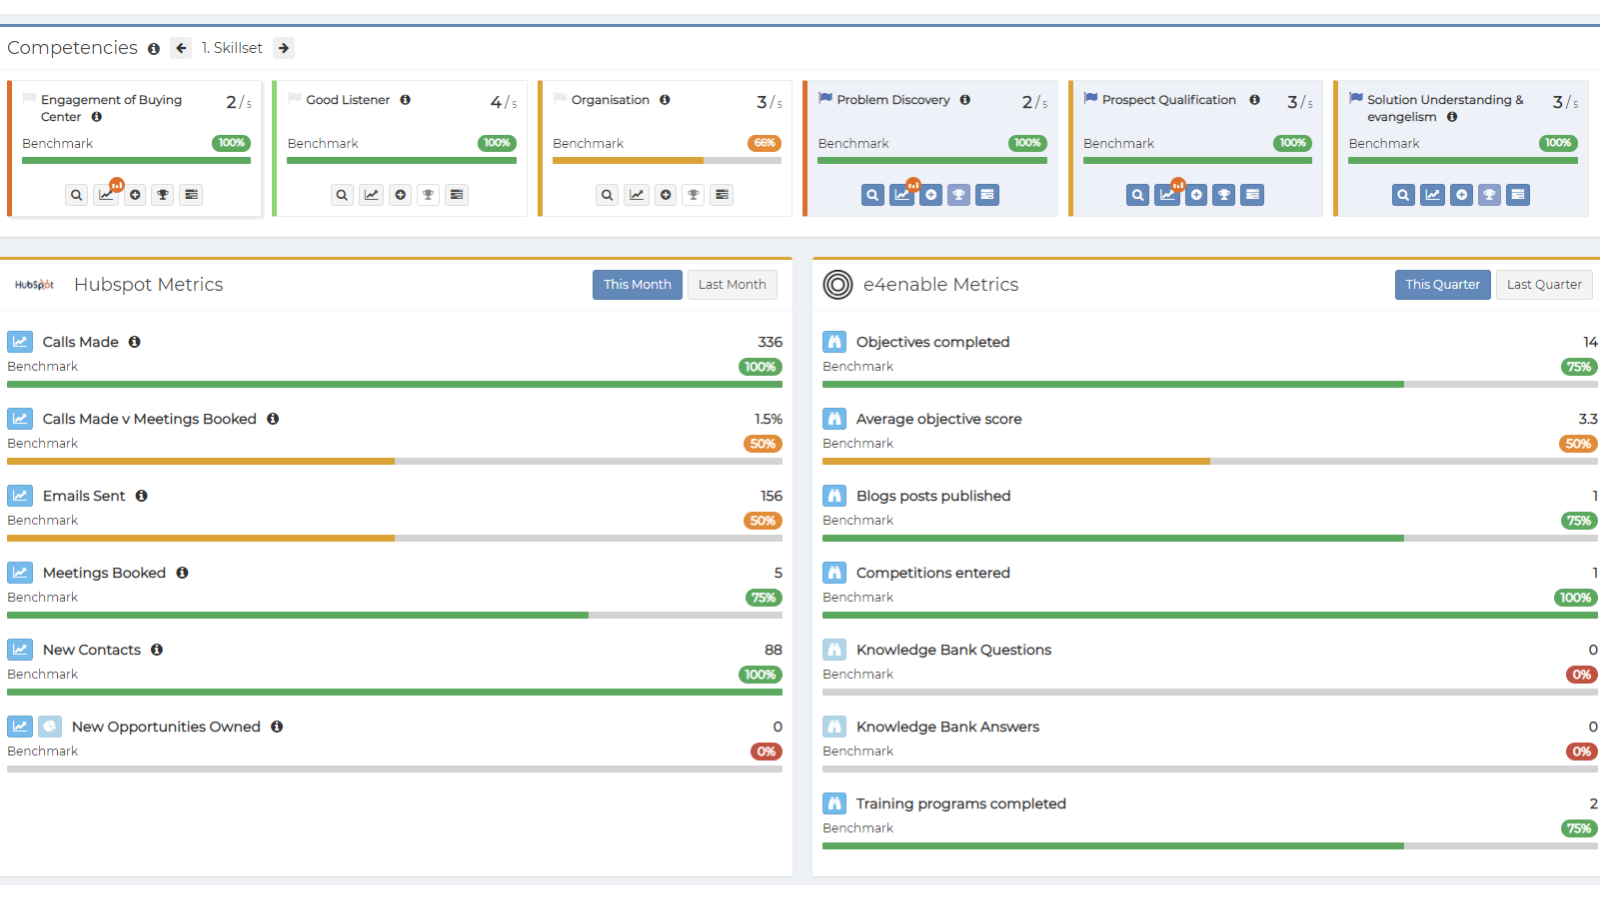The image size is (1600, 900).
Task: Click the back arrow next to Competencies heading
Action: [x=181, y=47]
